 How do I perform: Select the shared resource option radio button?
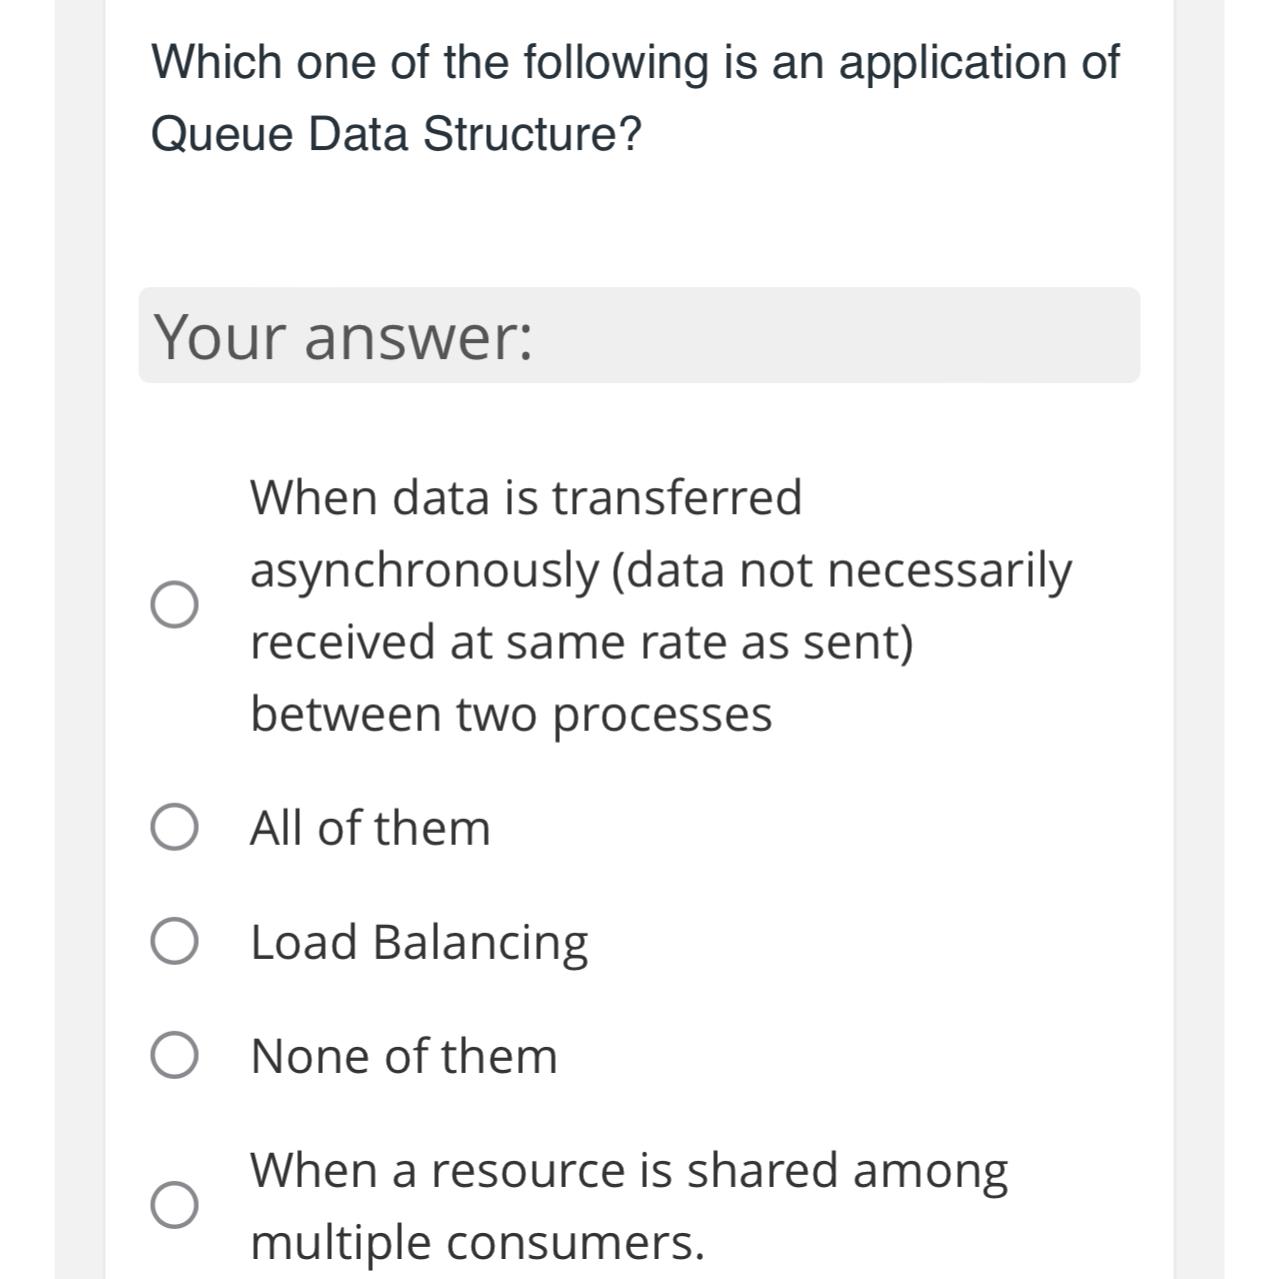tap(174, 1205)
